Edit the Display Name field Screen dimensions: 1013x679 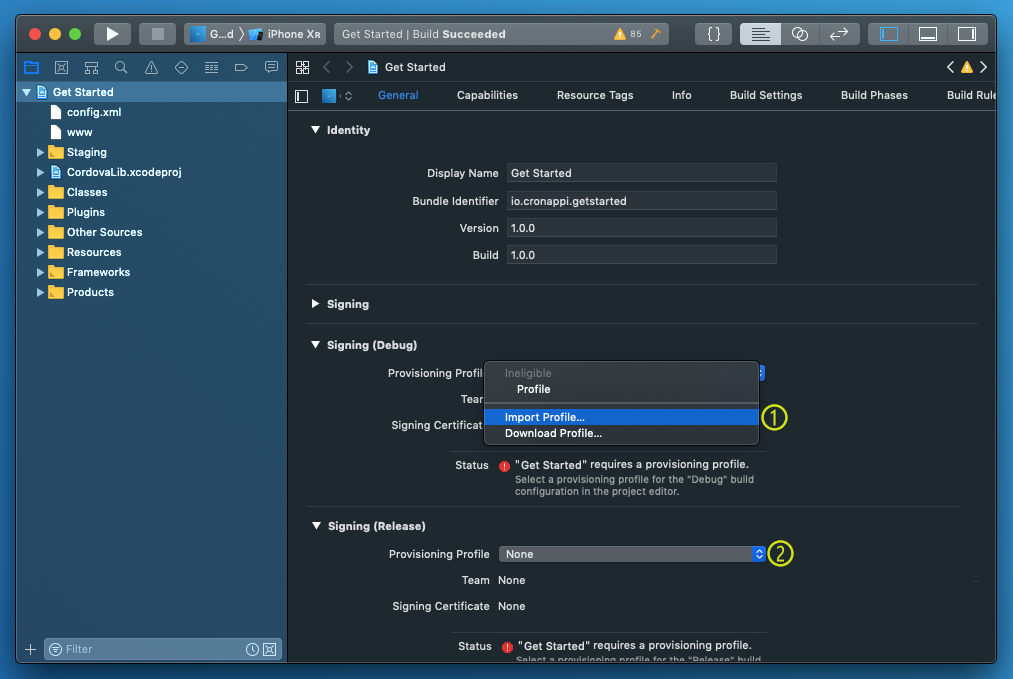642,173
